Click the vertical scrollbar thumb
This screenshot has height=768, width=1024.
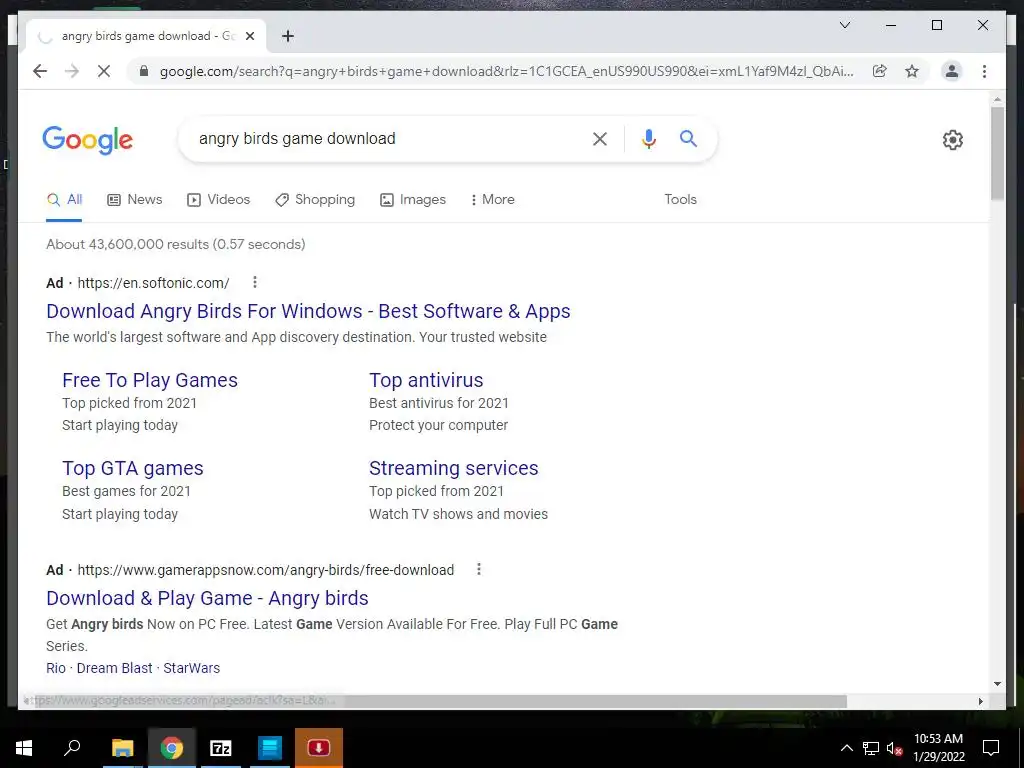pyautogui.click(x=997, y=153)
